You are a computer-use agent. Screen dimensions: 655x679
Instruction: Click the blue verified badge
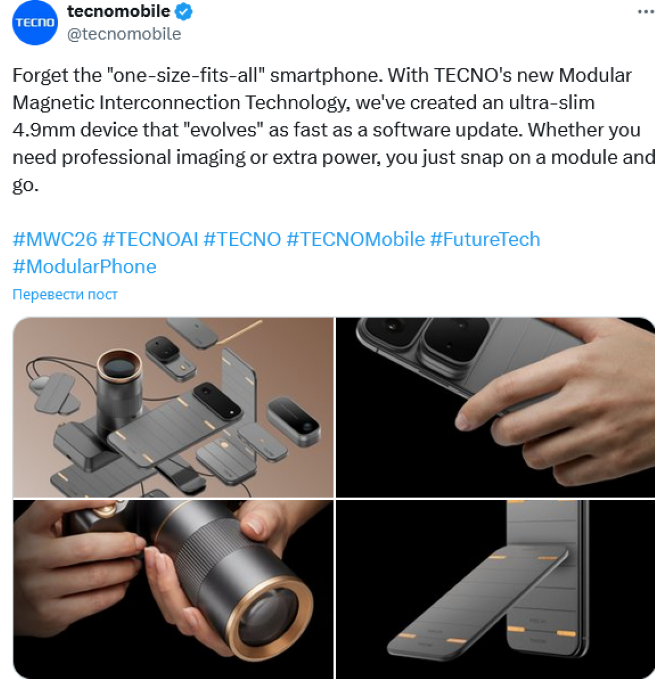(x=184, y=12)
